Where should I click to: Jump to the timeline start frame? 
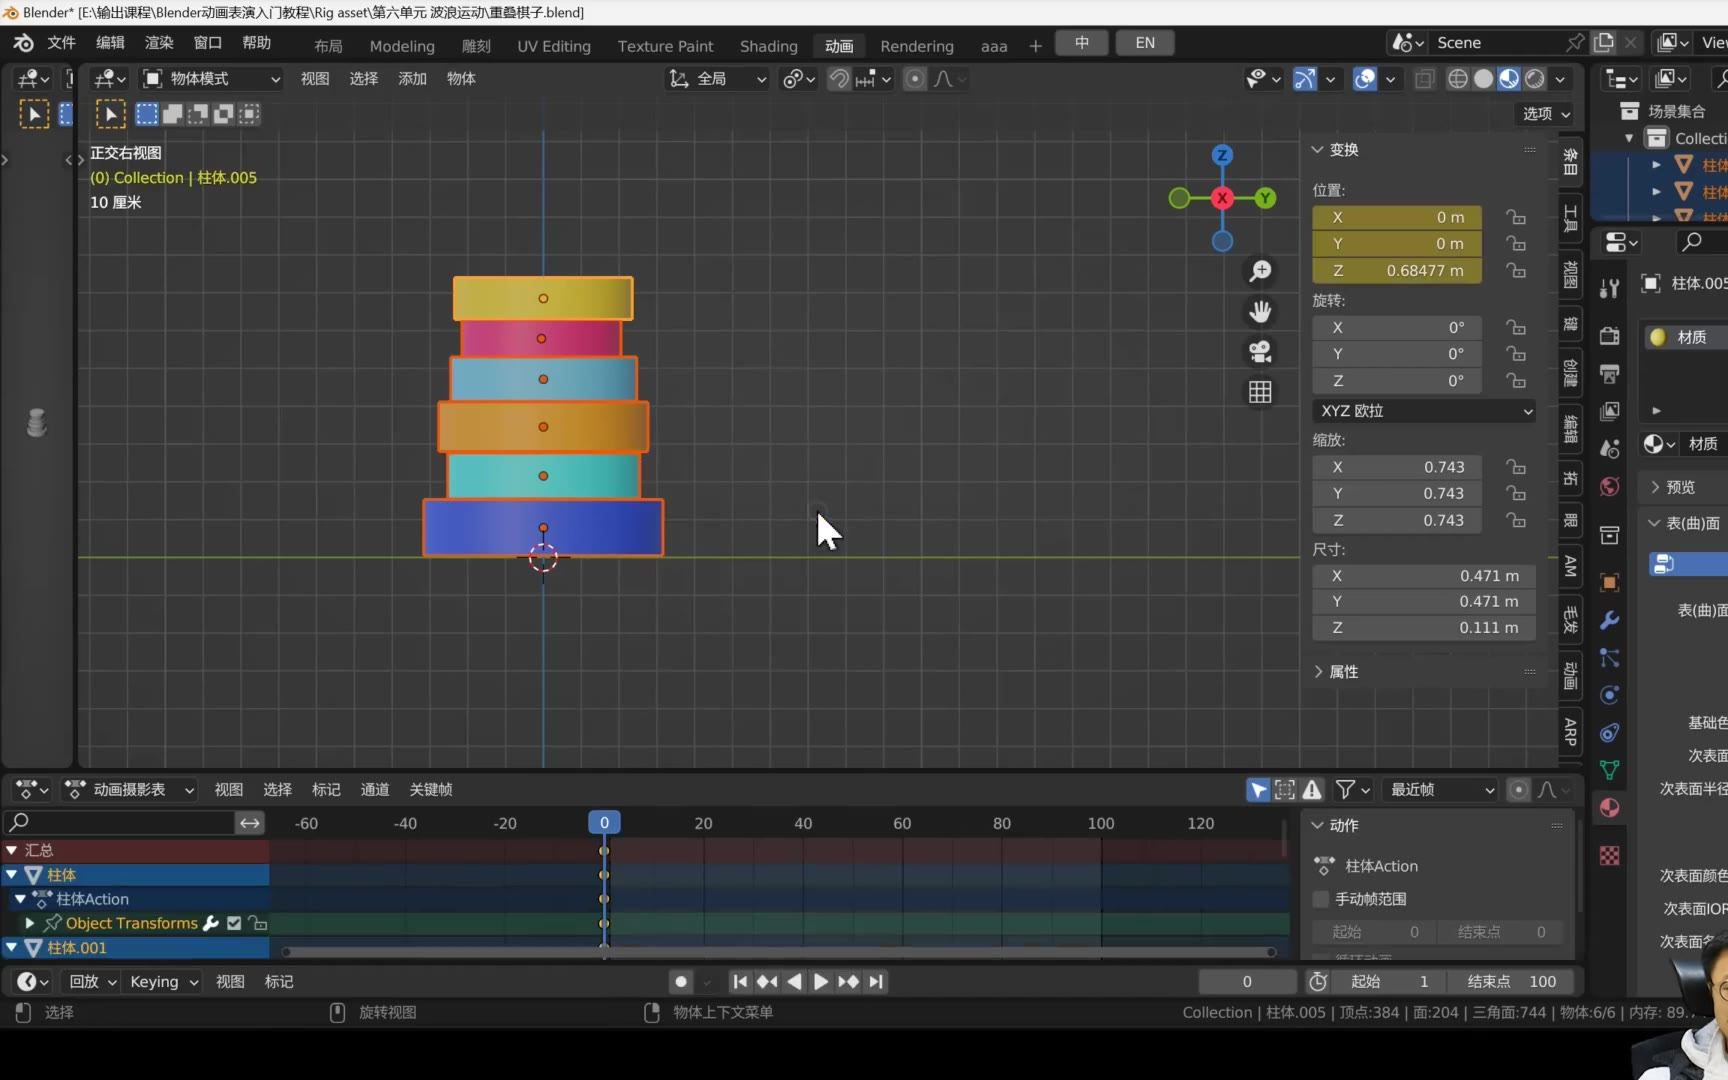740,982
